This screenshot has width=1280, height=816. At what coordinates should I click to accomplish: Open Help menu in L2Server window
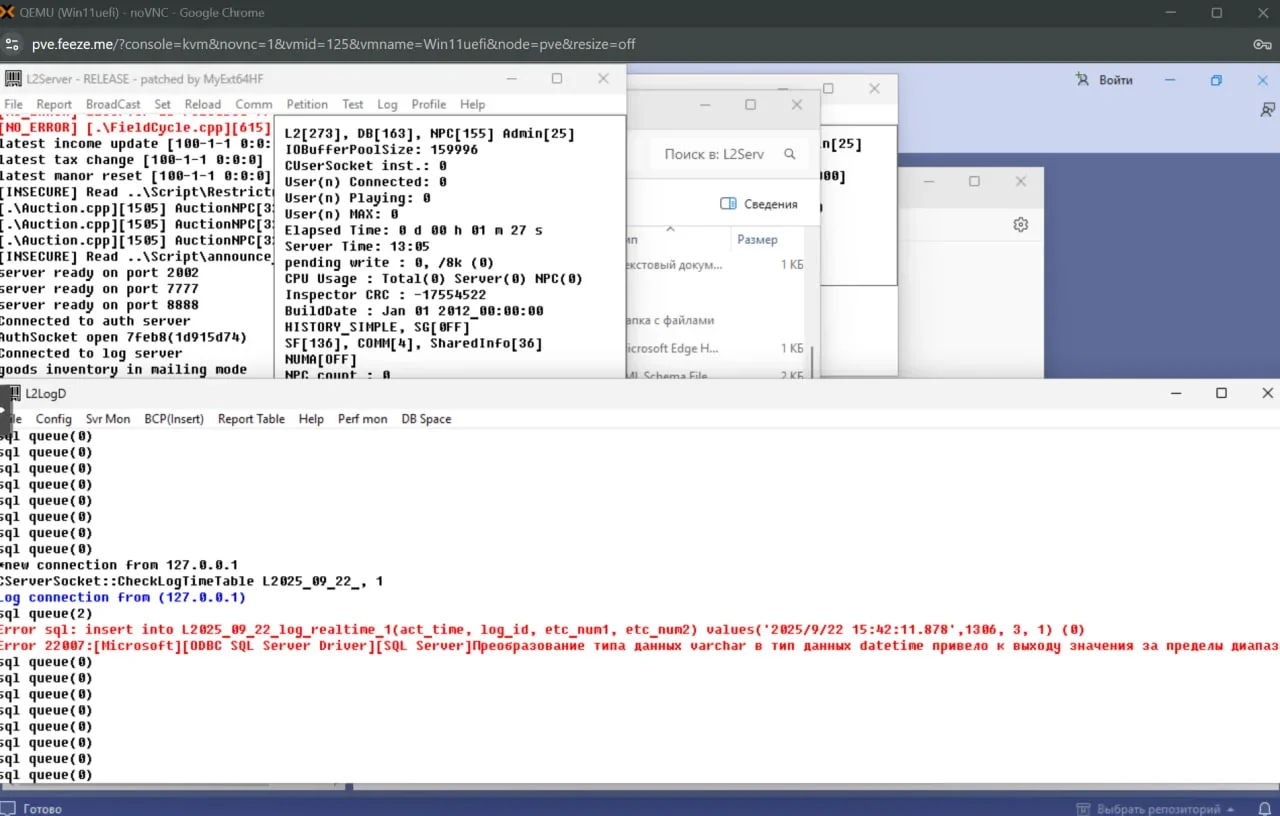[x=472, y=104]
